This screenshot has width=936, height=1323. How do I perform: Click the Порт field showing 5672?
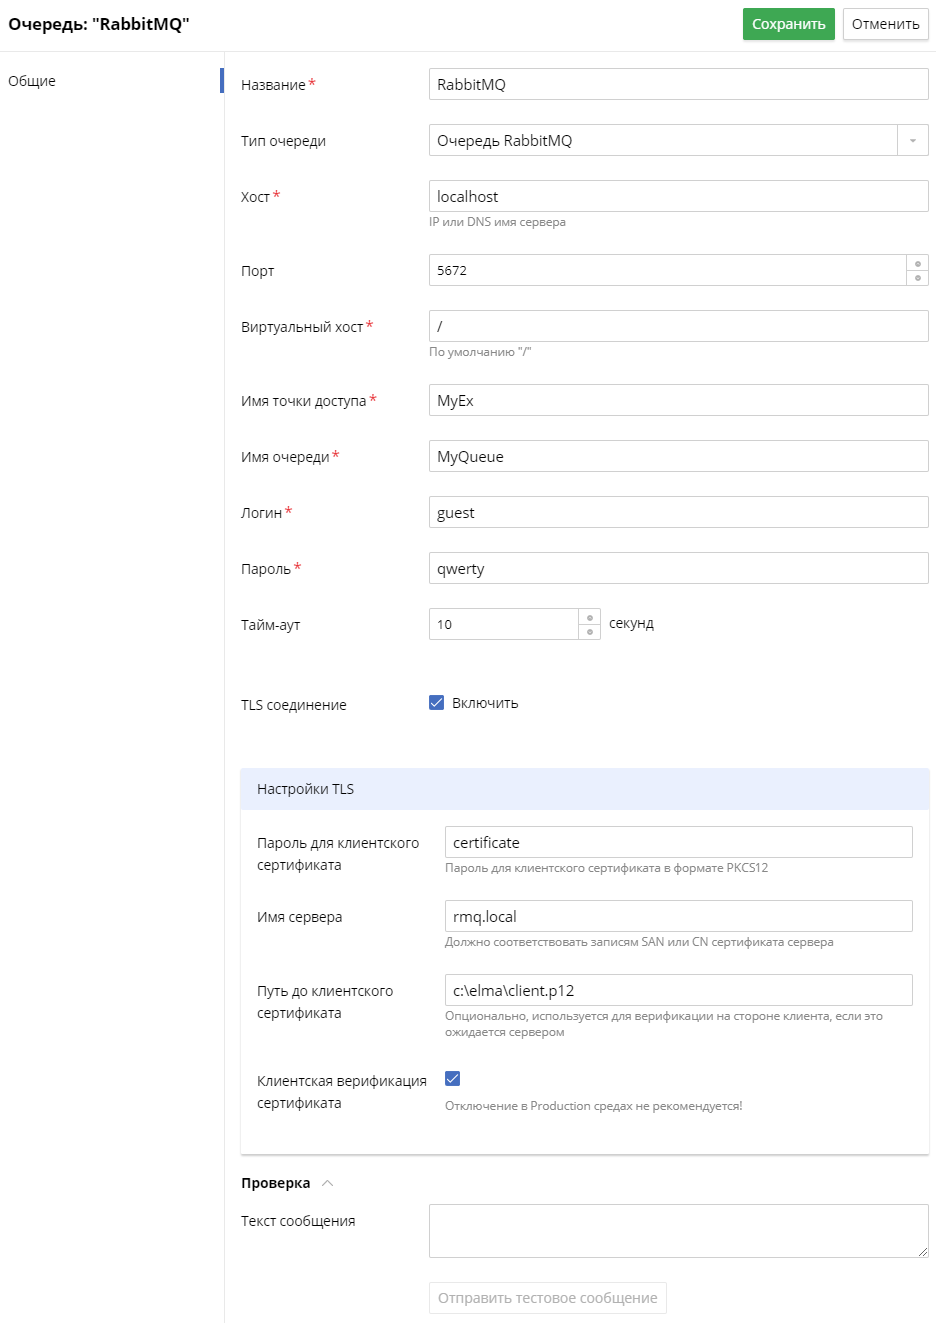667,270
